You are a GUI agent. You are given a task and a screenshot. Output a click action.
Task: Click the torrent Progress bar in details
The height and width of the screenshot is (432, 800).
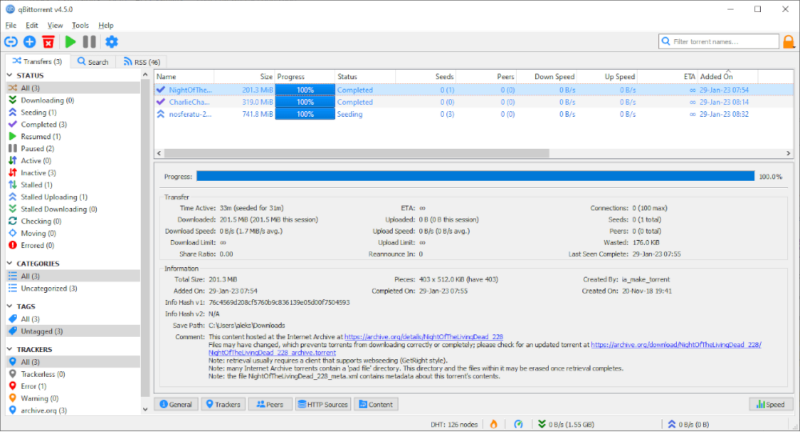pos(475,176)
